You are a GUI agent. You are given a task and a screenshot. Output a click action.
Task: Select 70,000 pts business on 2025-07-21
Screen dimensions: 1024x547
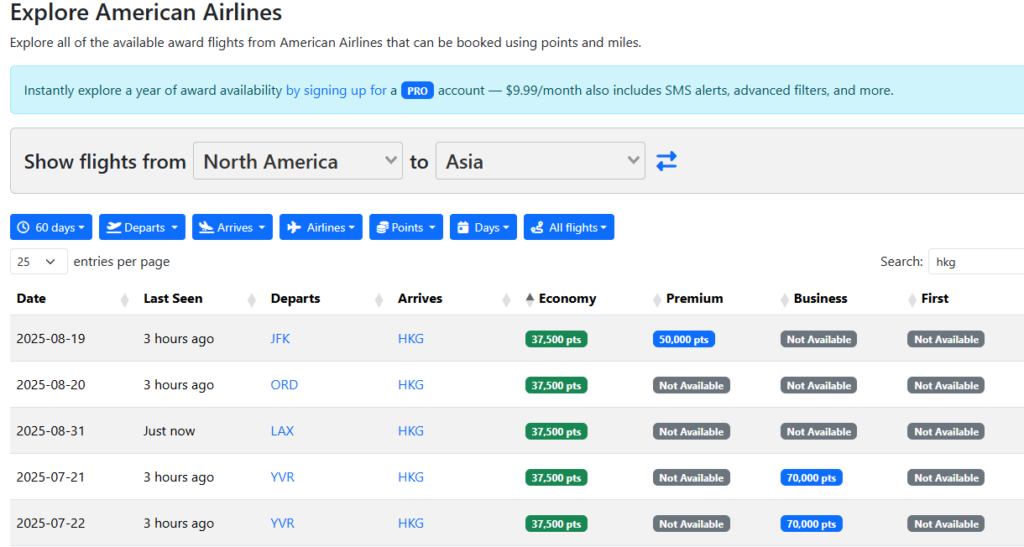click(x=811, y=478)
